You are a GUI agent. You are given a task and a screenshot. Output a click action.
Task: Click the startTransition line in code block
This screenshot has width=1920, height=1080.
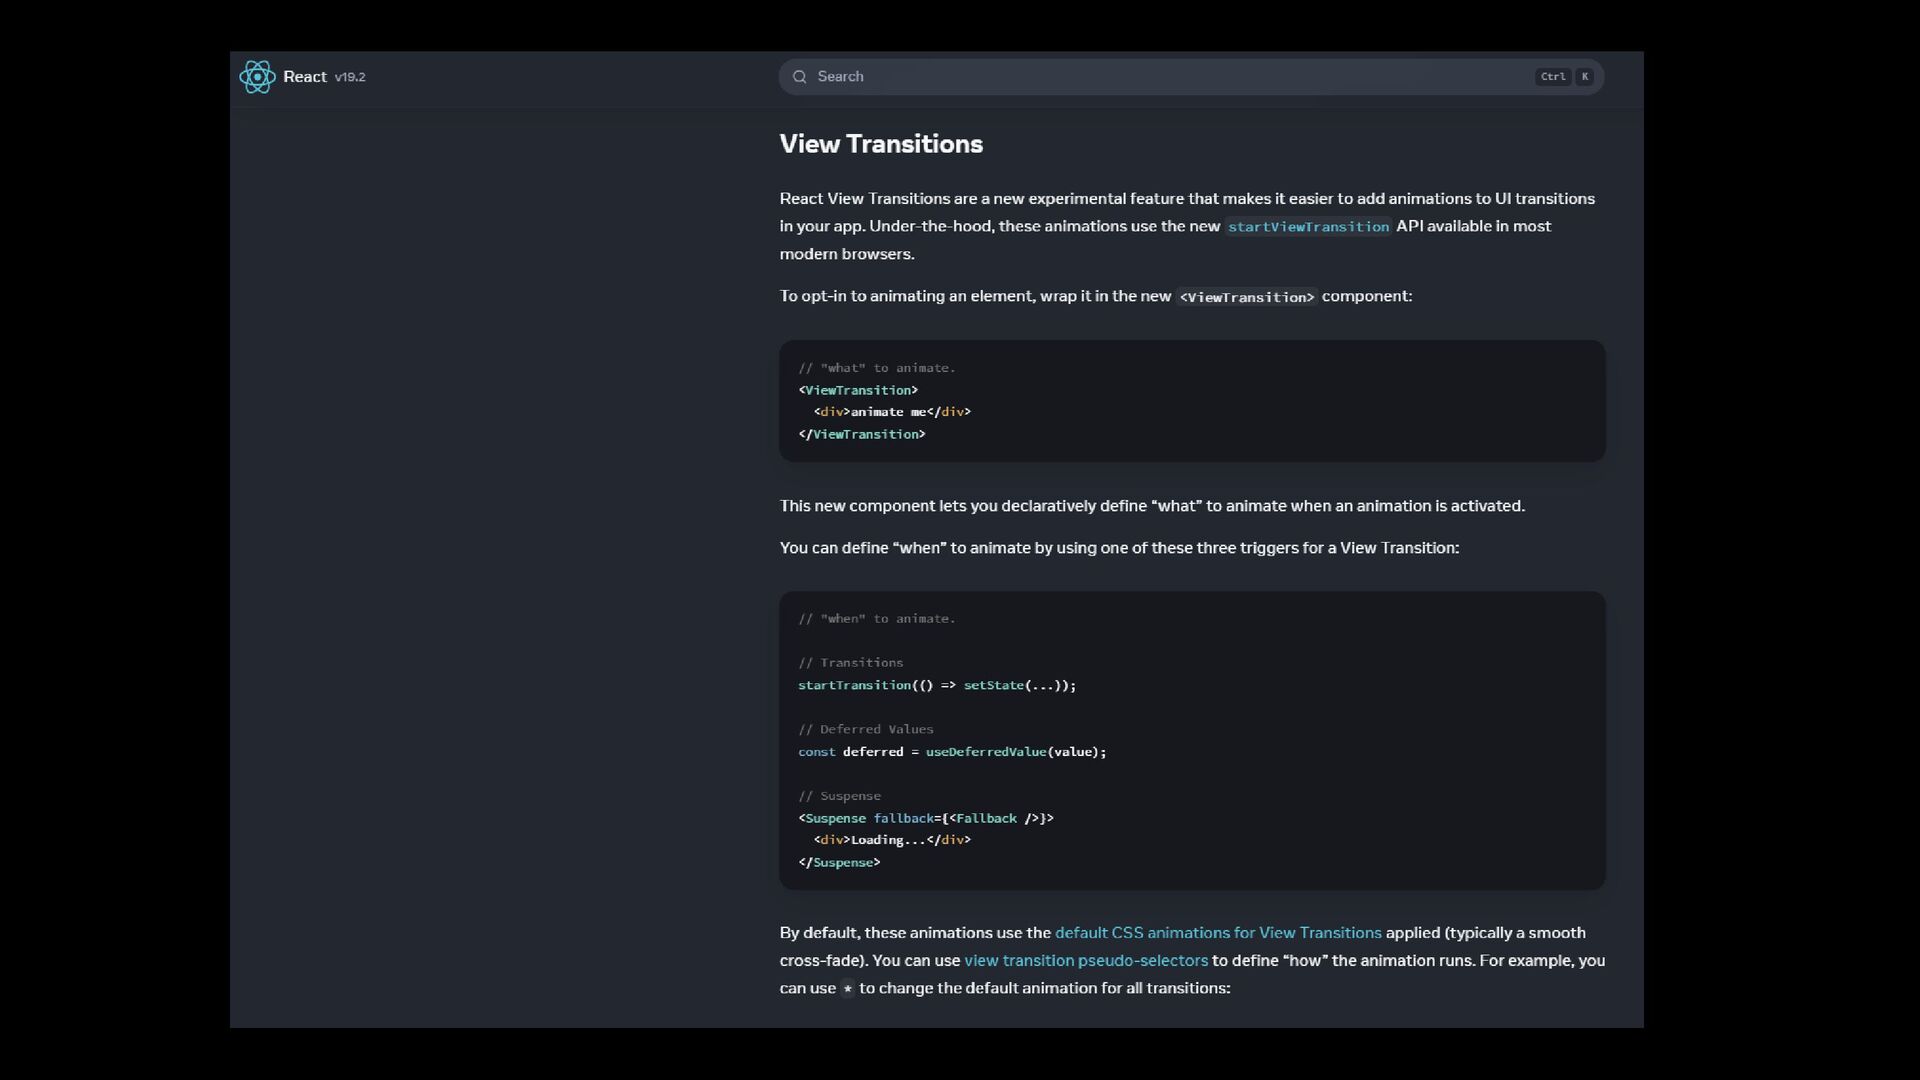pyautogui.click(x=936, y=686)
